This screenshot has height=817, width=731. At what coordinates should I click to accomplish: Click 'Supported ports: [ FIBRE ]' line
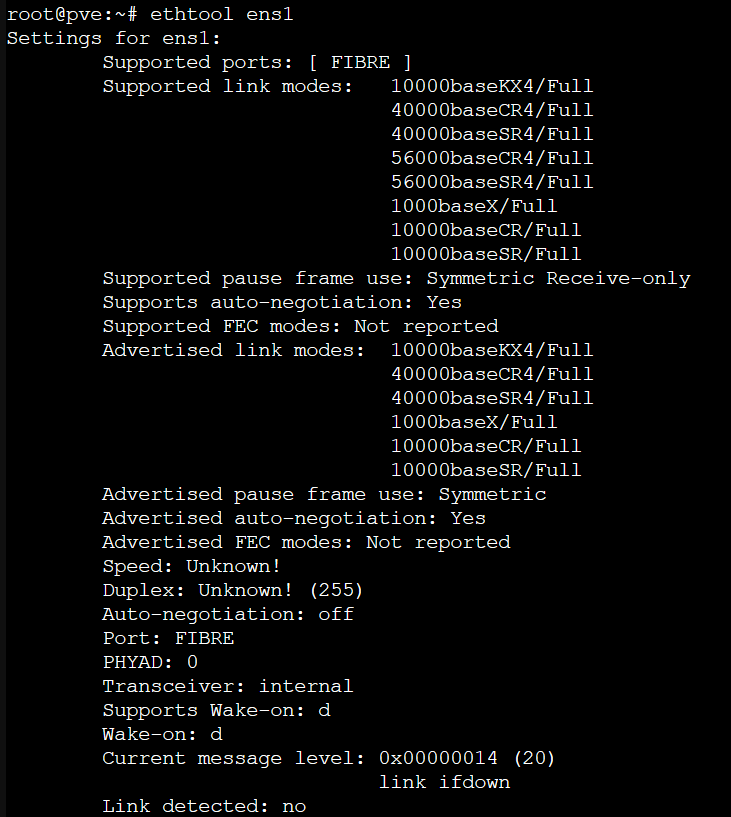[257, 63]
